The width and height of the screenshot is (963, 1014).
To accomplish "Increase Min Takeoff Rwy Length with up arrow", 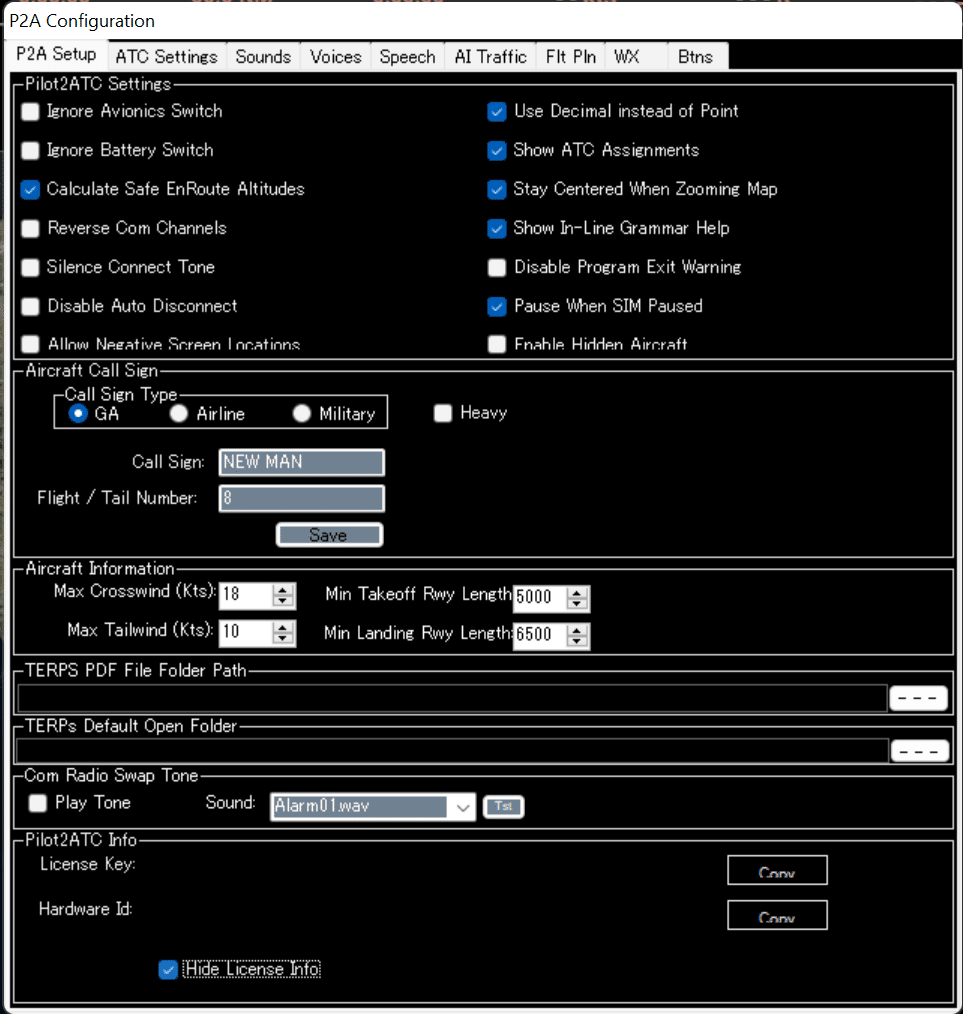I will (577, 592).
